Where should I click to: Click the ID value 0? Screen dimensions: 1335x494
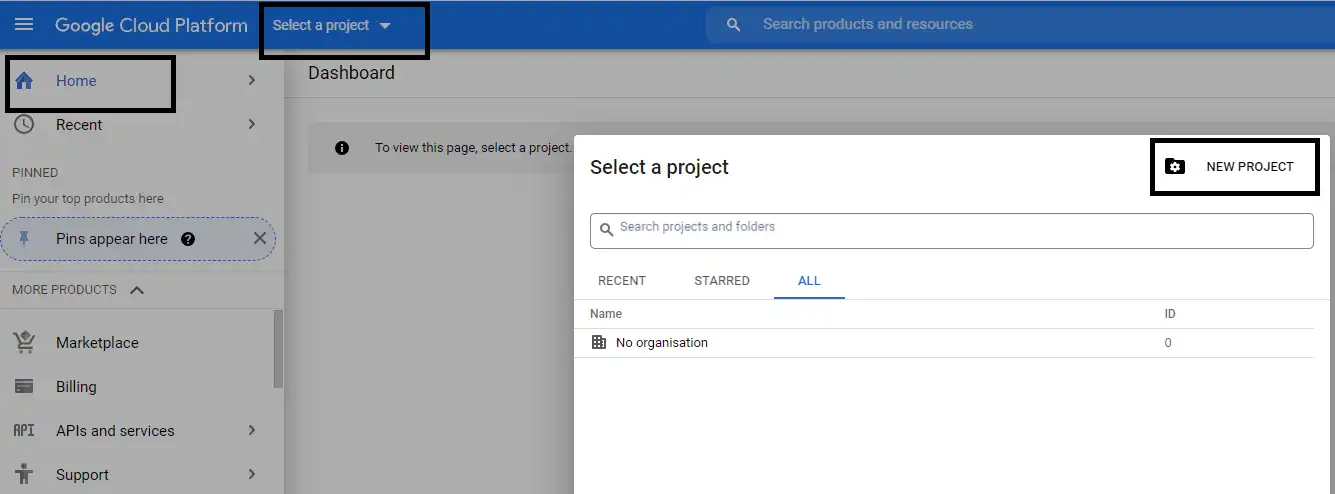click(1168, 343)
